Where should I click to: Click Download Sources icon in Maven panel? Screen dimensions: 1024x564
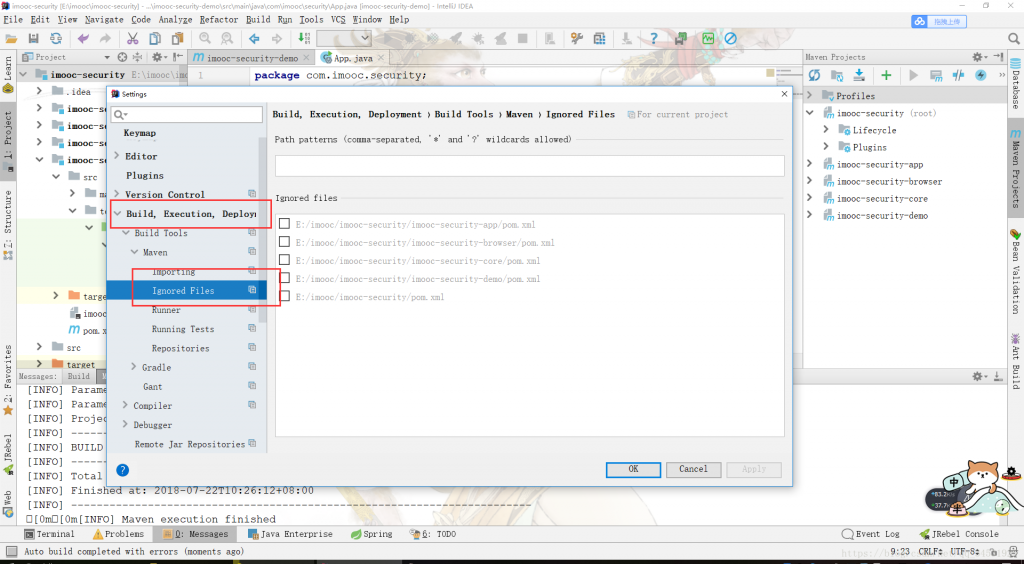(x=859, y=75)
